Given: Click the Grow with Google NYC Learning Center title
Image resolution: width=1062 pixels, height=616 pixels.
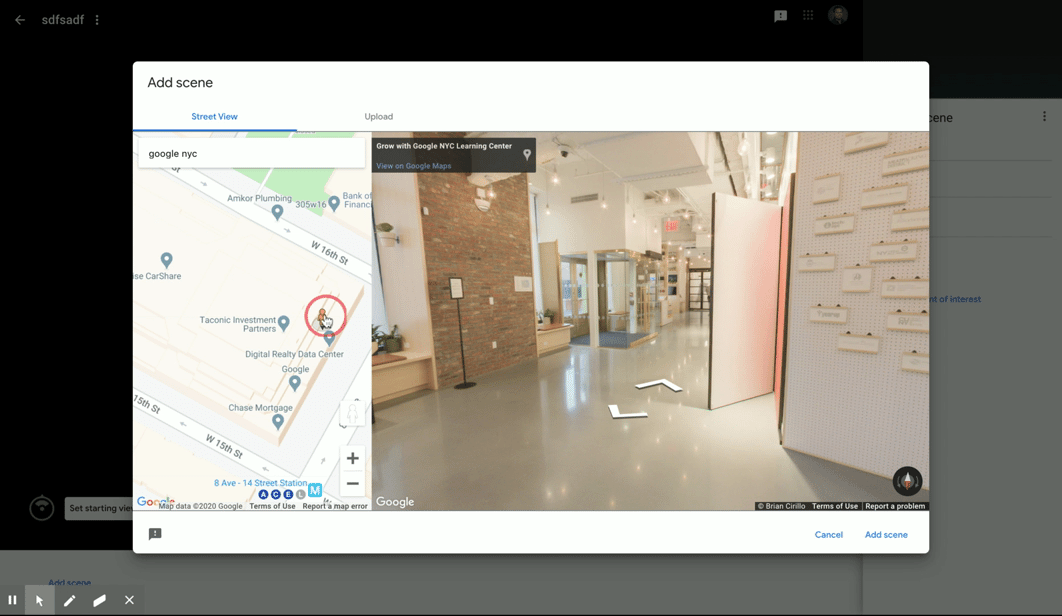Looking at the screenshot, I should click(x=444, y=146).
